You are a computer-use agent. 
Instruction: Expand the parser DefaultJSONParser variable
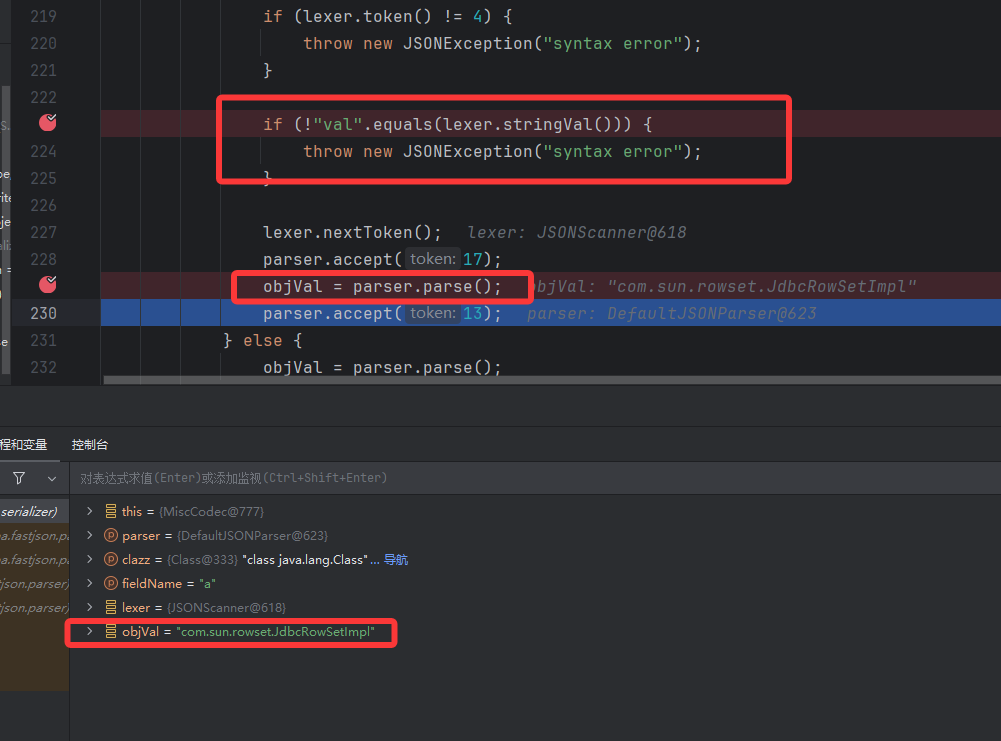(x=90, y=535)
